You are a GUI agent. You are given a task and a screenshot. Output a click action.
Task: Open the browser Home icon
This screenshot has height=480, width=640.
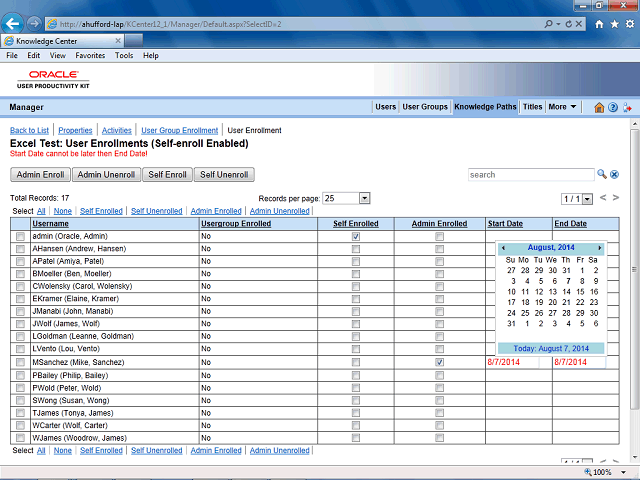tap(599, 24)
